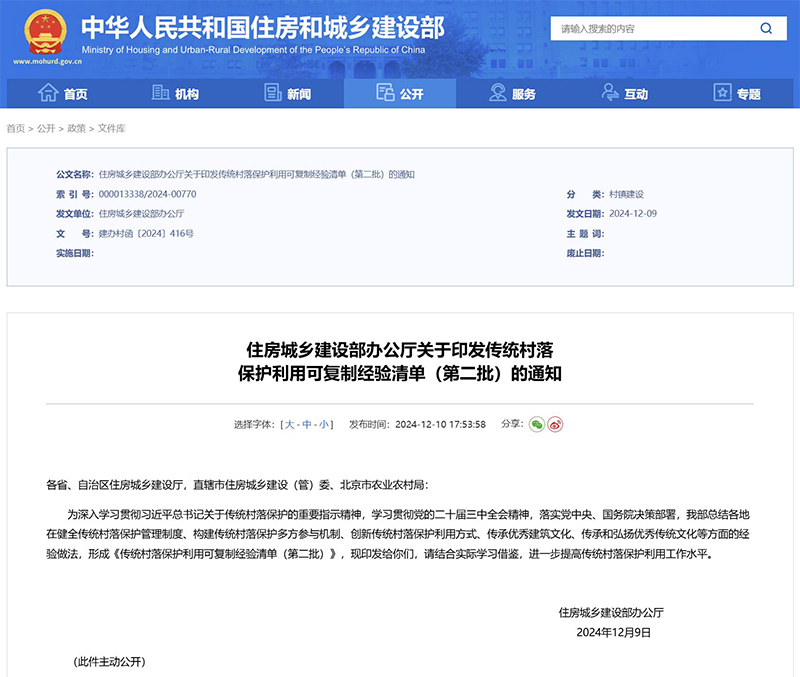The height and width of the screenshot is (677, 800).
Task: Open the 公开 navigation tab
Action: (x=399, y=93)
